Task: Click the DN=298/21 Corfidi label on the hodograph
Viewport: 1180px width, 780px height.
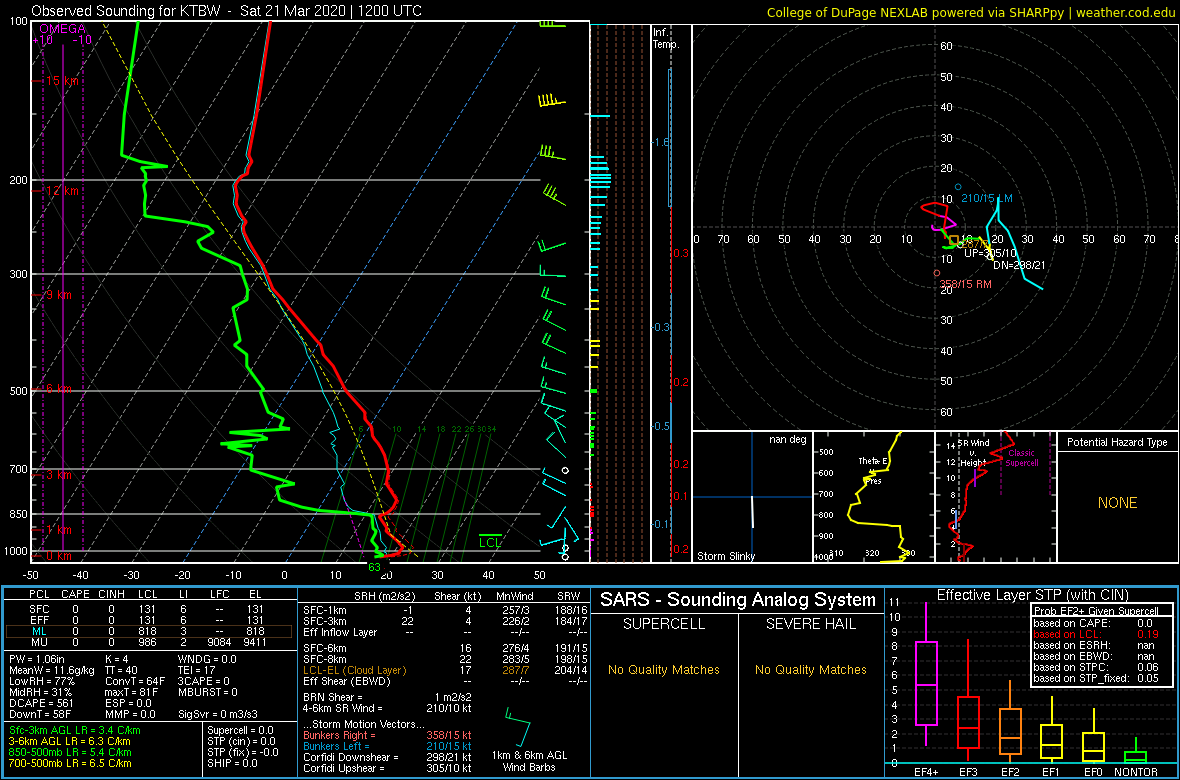Action: coord(1019,265)
